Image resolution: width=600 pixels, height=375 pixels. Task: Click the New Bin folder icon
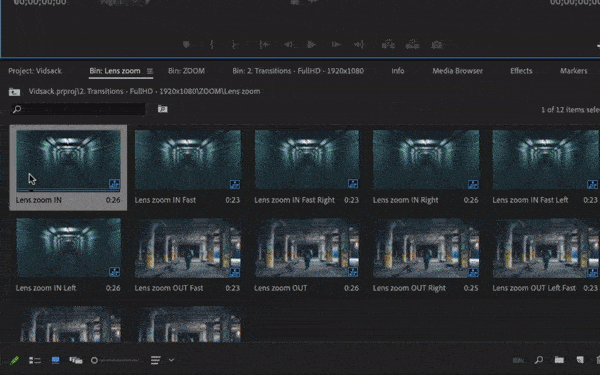(x=559, y=360)
